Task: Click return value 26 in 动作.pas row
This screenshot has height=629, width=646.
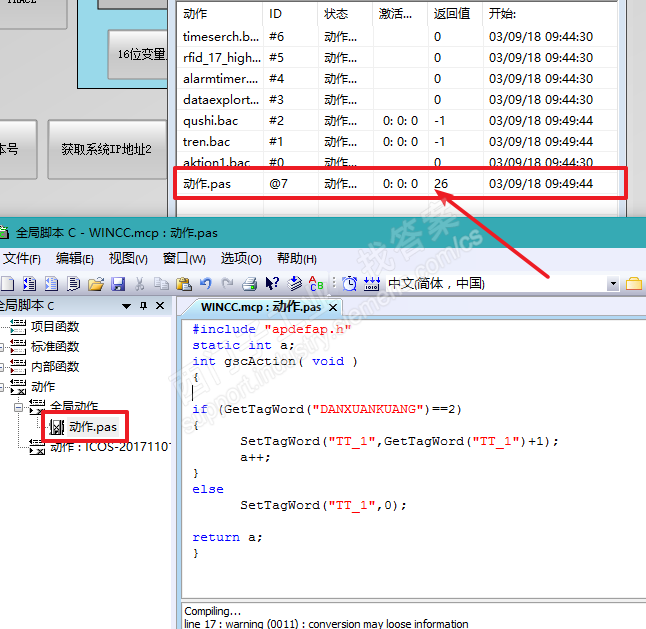Action: [441, 184]
